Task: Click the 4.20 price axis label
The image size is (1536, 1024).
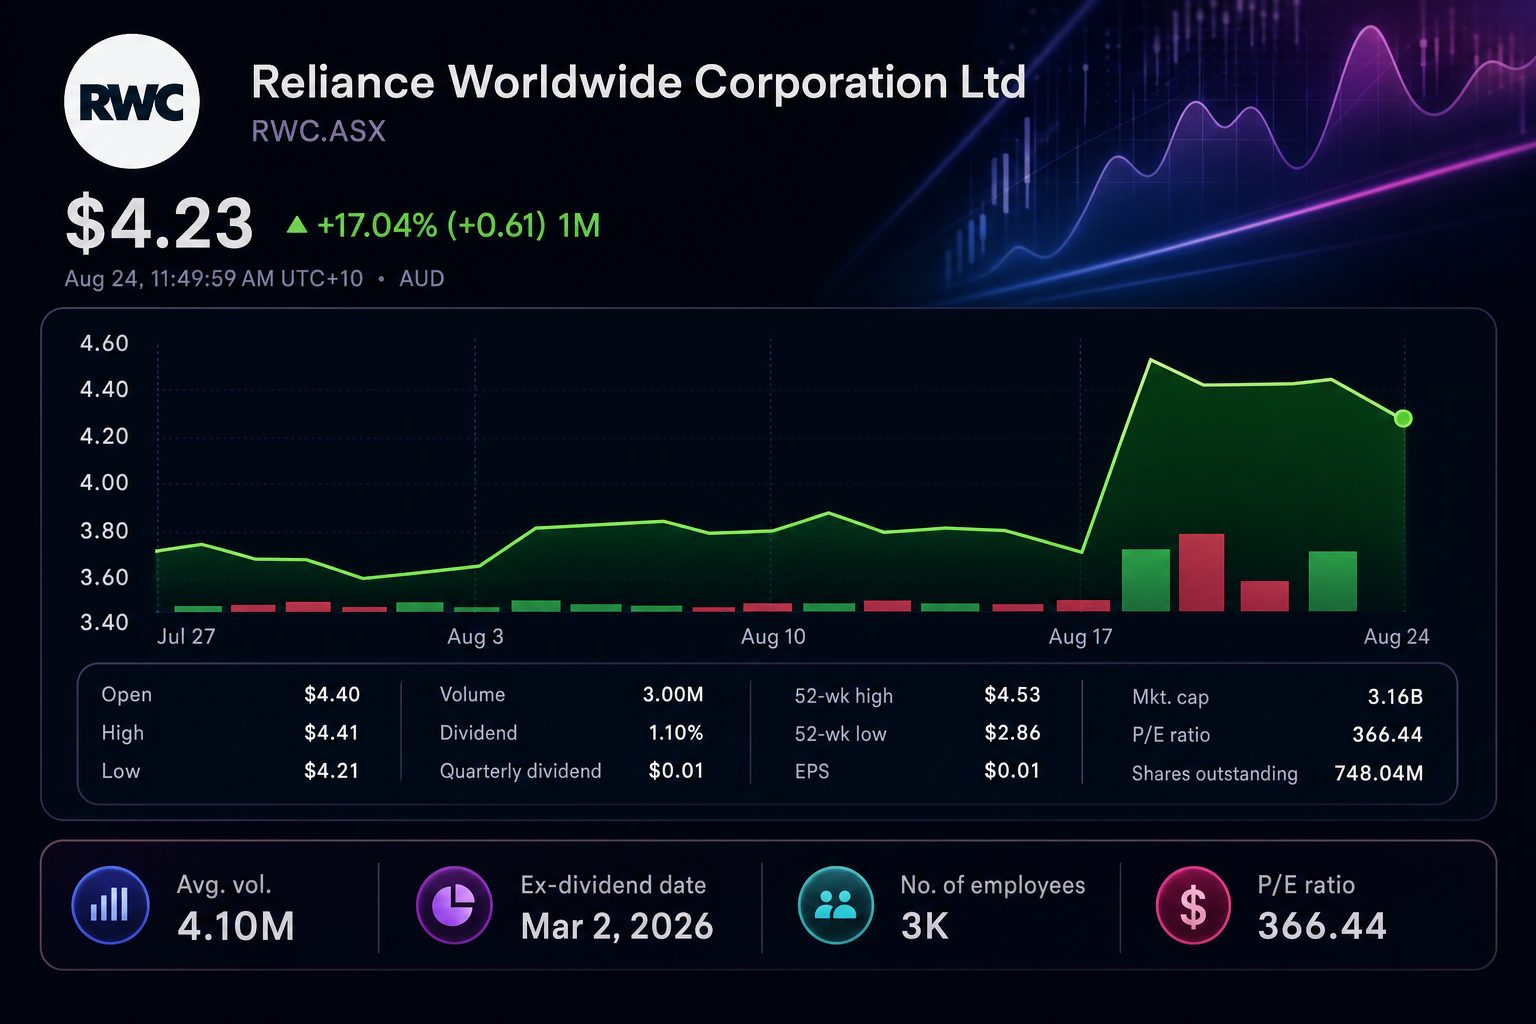Action: pos(104,437)
